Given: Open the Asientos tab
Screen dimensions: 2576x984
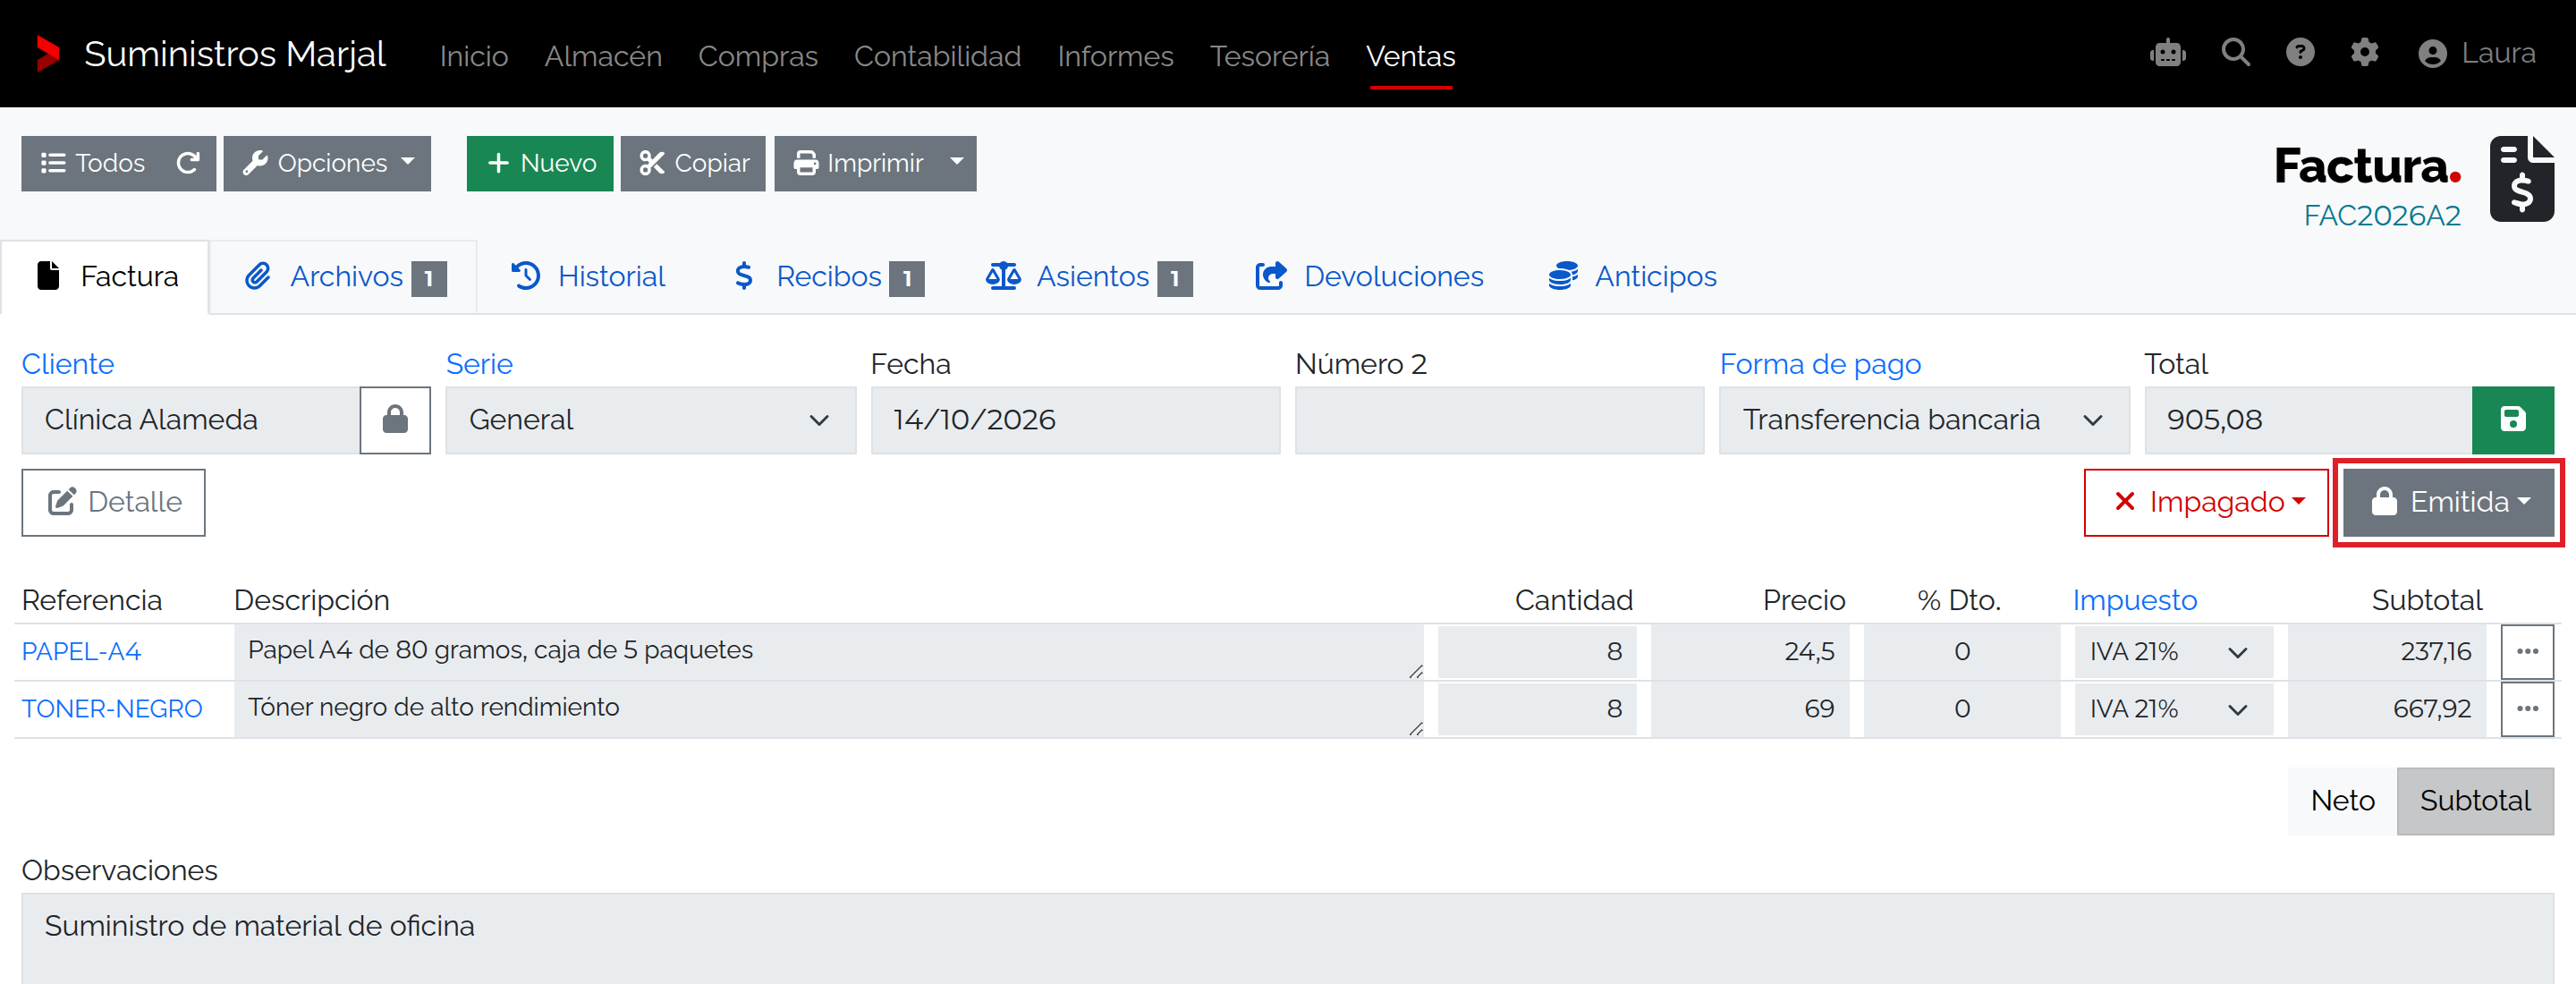Looking at the screenshot, I should pyautogui.click(x=1088, y=277).
